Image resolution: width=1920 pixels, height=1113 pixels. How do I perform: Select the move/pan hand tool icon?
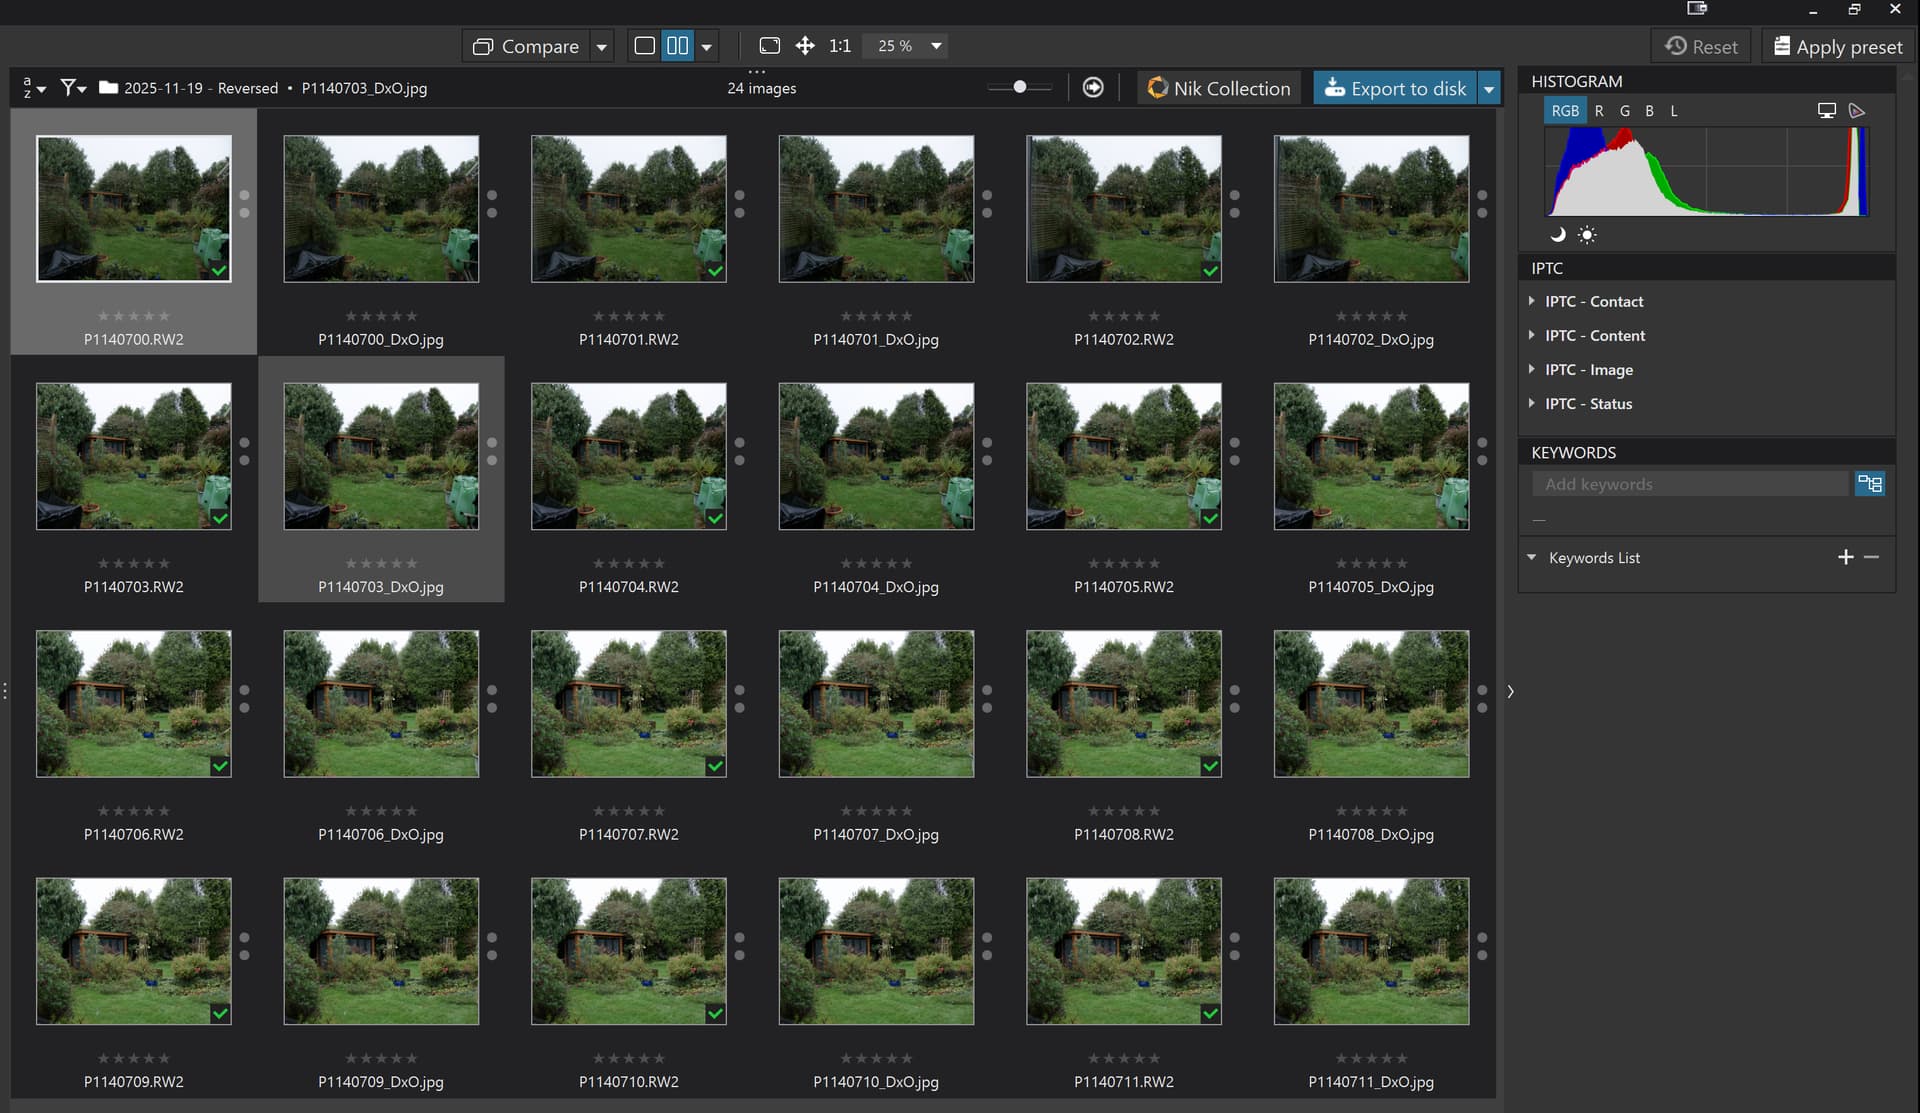pyautogui.click(x=805, y=46)
